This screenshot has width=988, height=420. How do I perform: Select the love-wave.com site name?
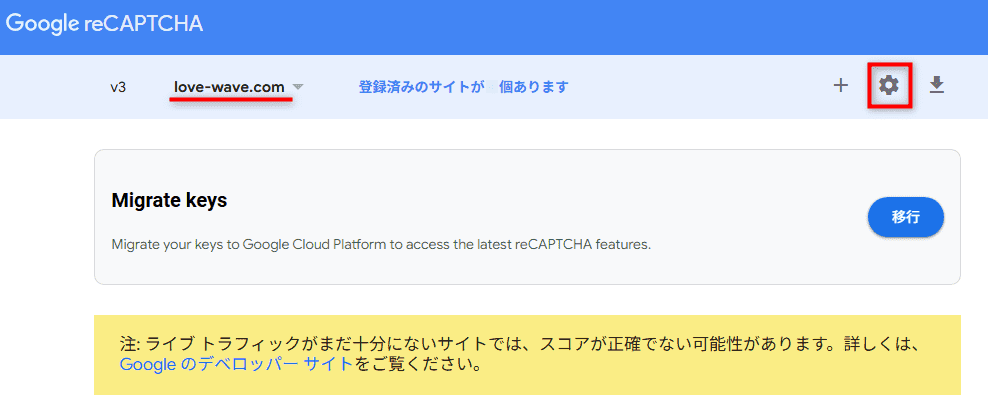pyautogui.click(x=229, y=87)
